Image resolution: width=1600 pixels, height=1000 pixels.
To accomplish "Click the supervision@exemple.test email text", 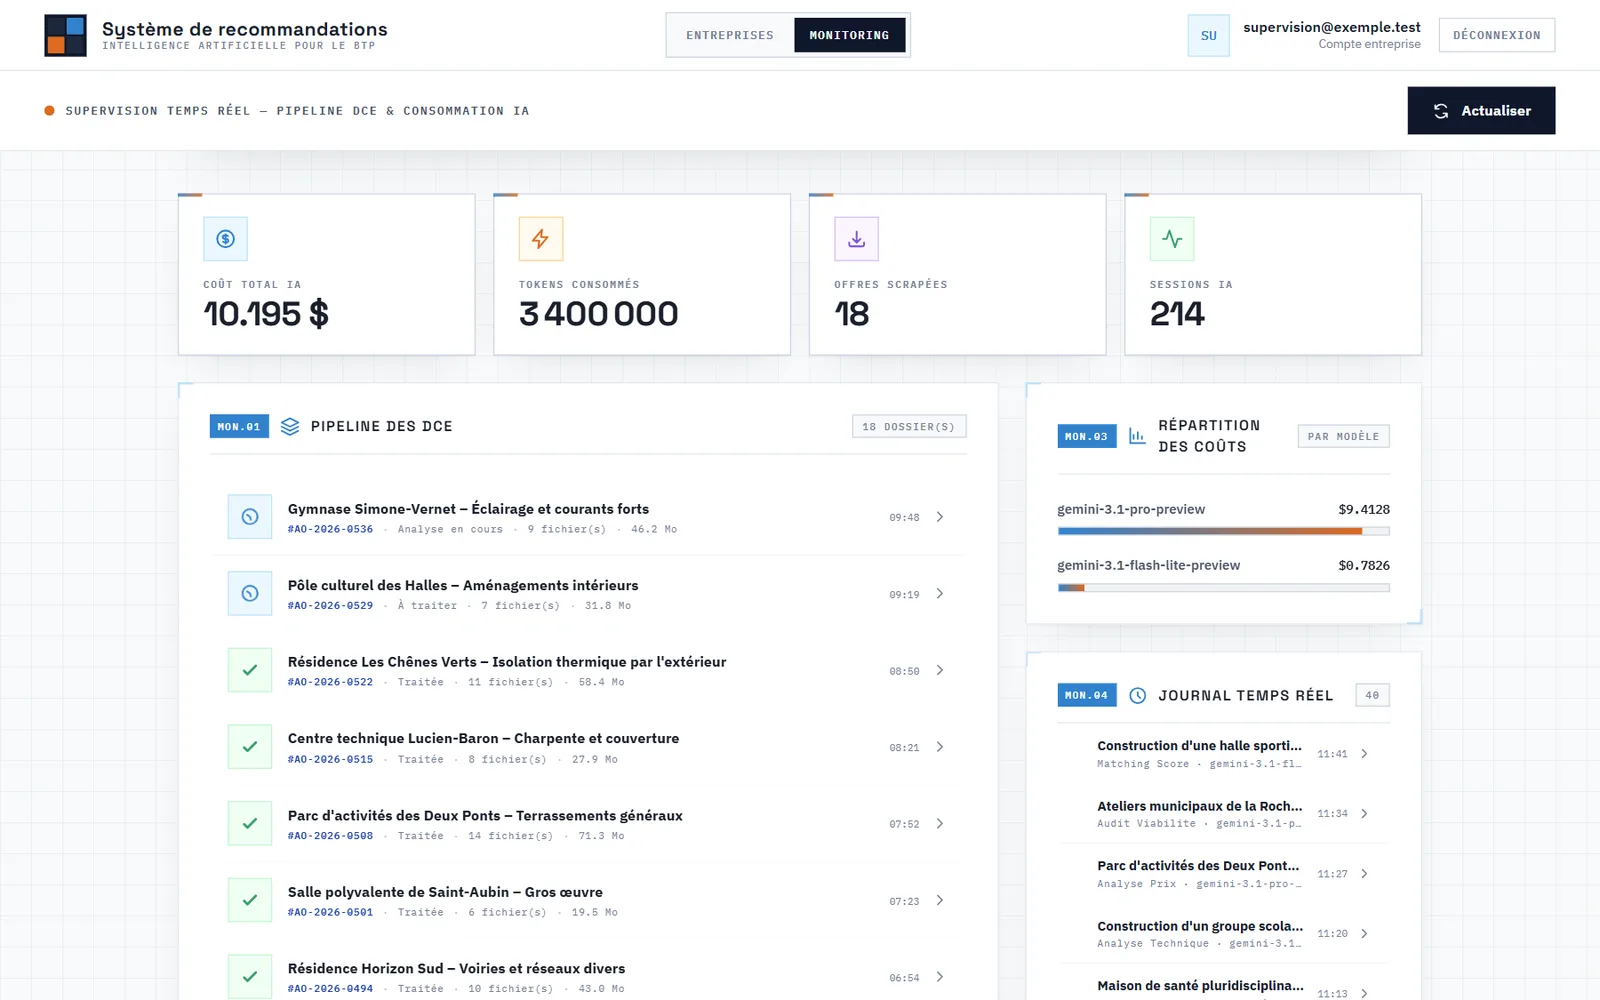I will (1331, 27).
